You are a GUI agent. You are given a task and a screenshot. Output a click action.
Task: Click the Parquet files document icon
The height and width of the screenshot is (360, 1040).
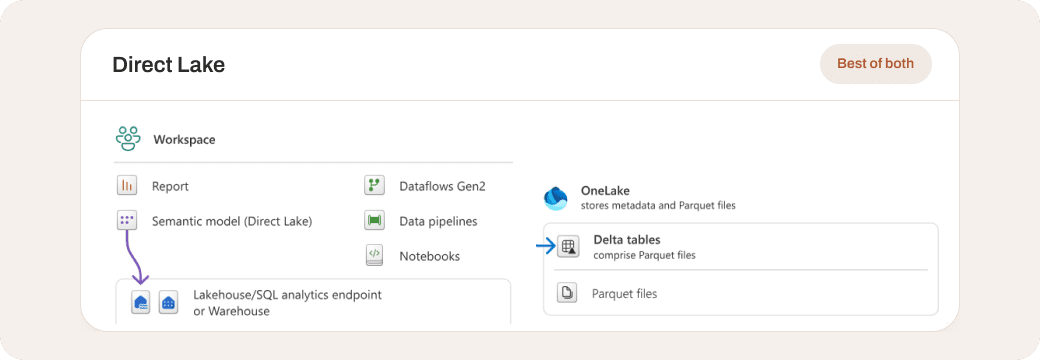click(567, 292)
